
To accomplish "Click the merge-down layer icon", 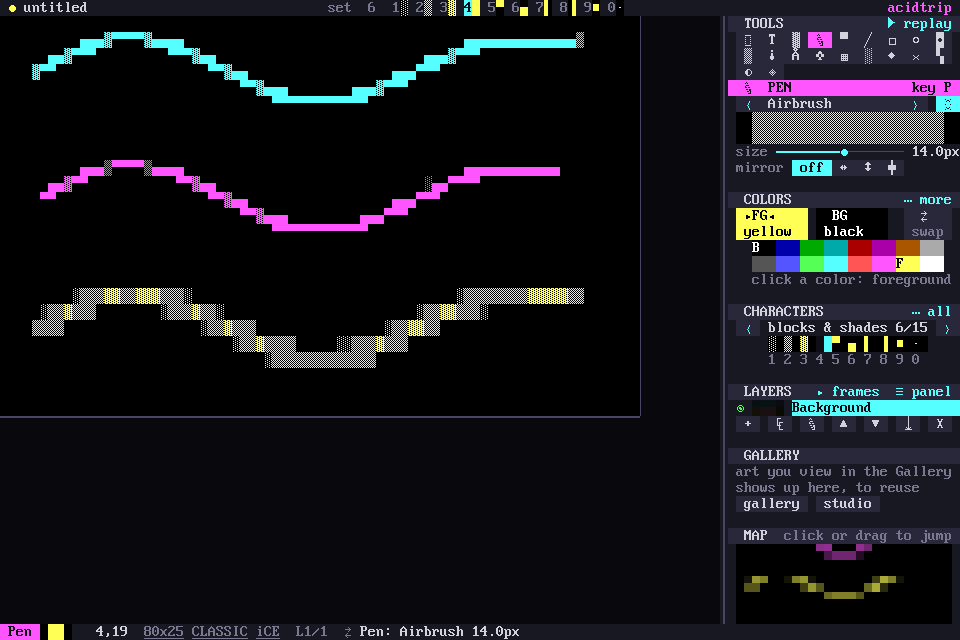I will click(x=908, y=424).
